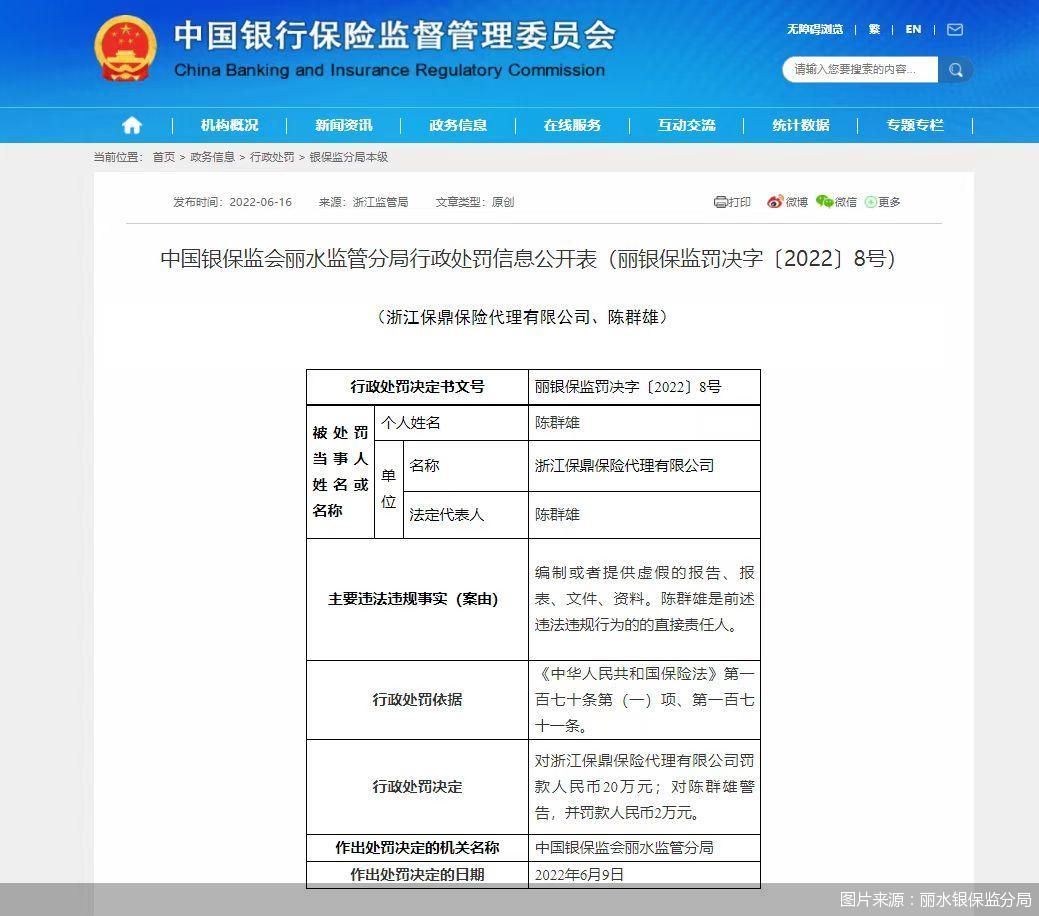The image size is (1039, 916).
Task: Switch to English via the EN link
Action: [912, 30]
